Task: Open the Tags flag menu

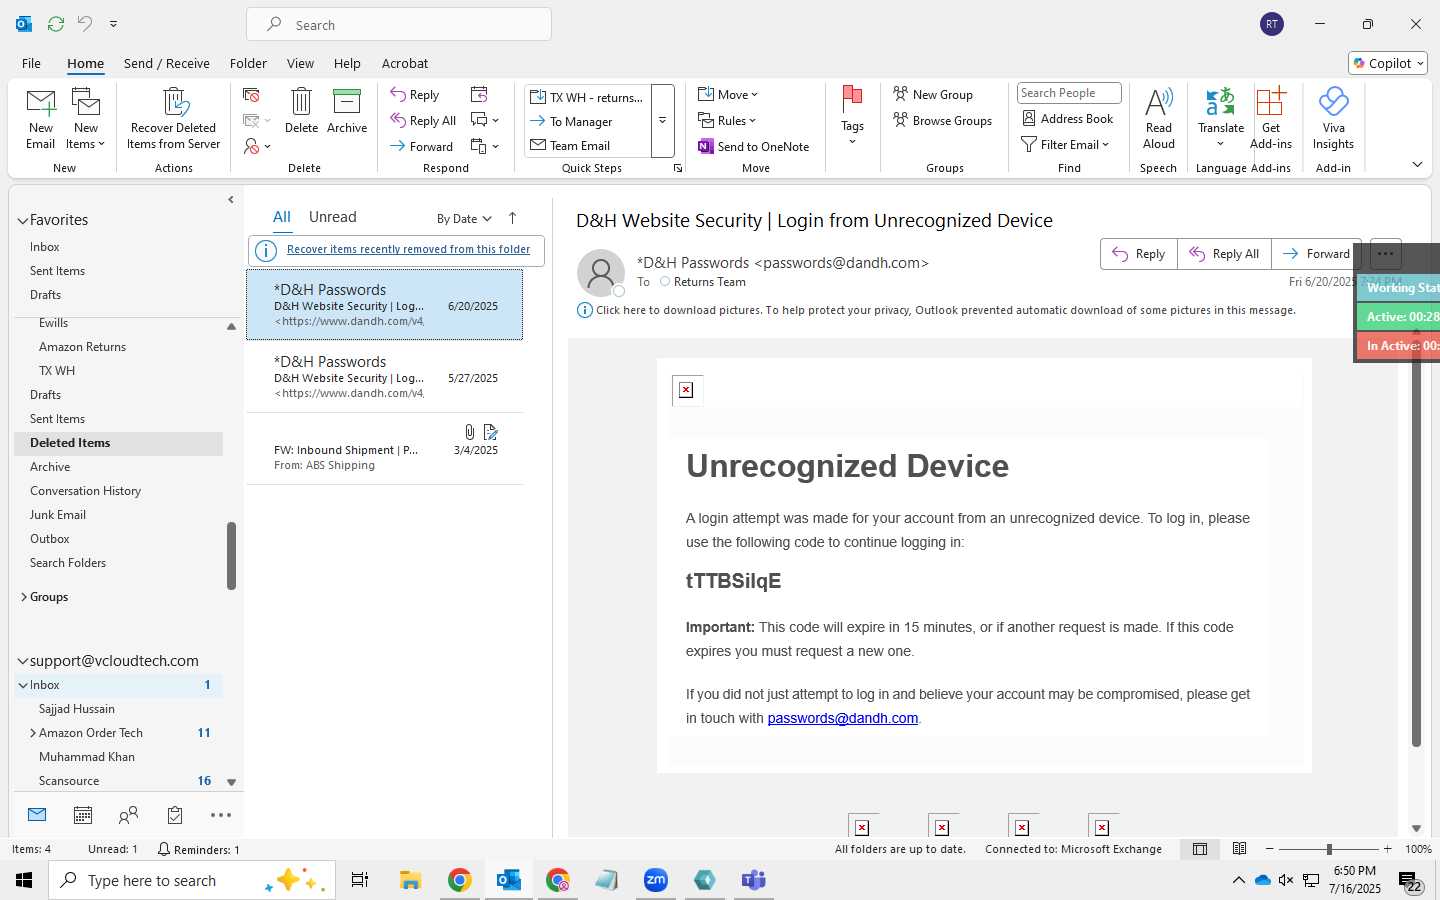Action: point(852,115)
